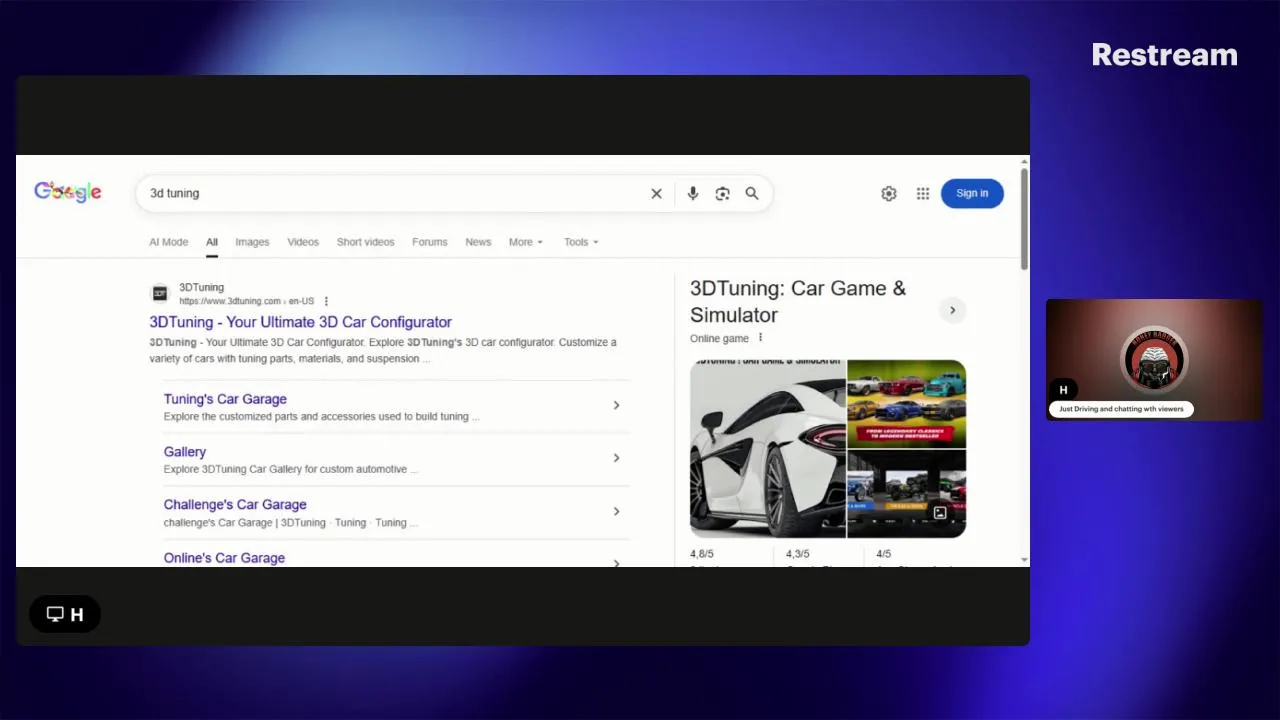Select the All results tab
Image resolution: width=1280 pixels, height=720 pixels.
pyautogui.click(x=212, y=242)
